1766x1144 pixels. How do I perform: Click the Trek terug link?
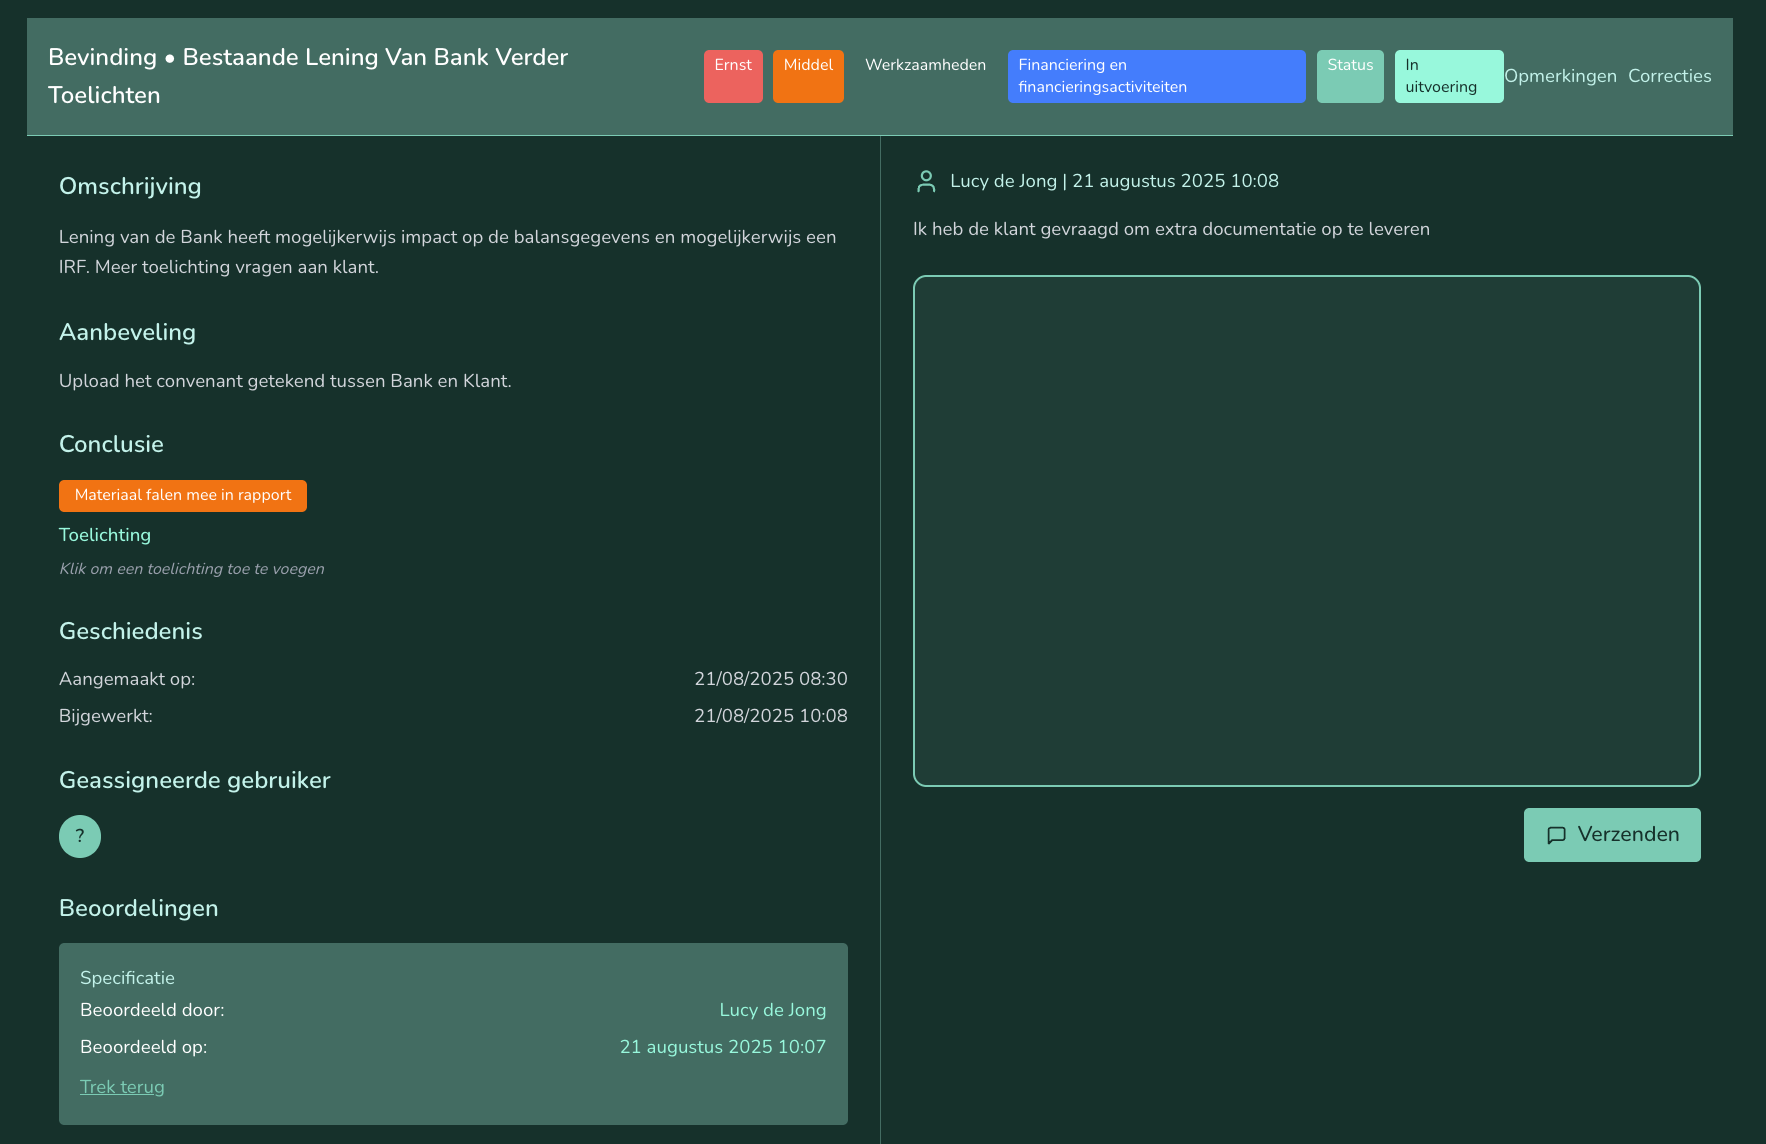pos(122,1087)
